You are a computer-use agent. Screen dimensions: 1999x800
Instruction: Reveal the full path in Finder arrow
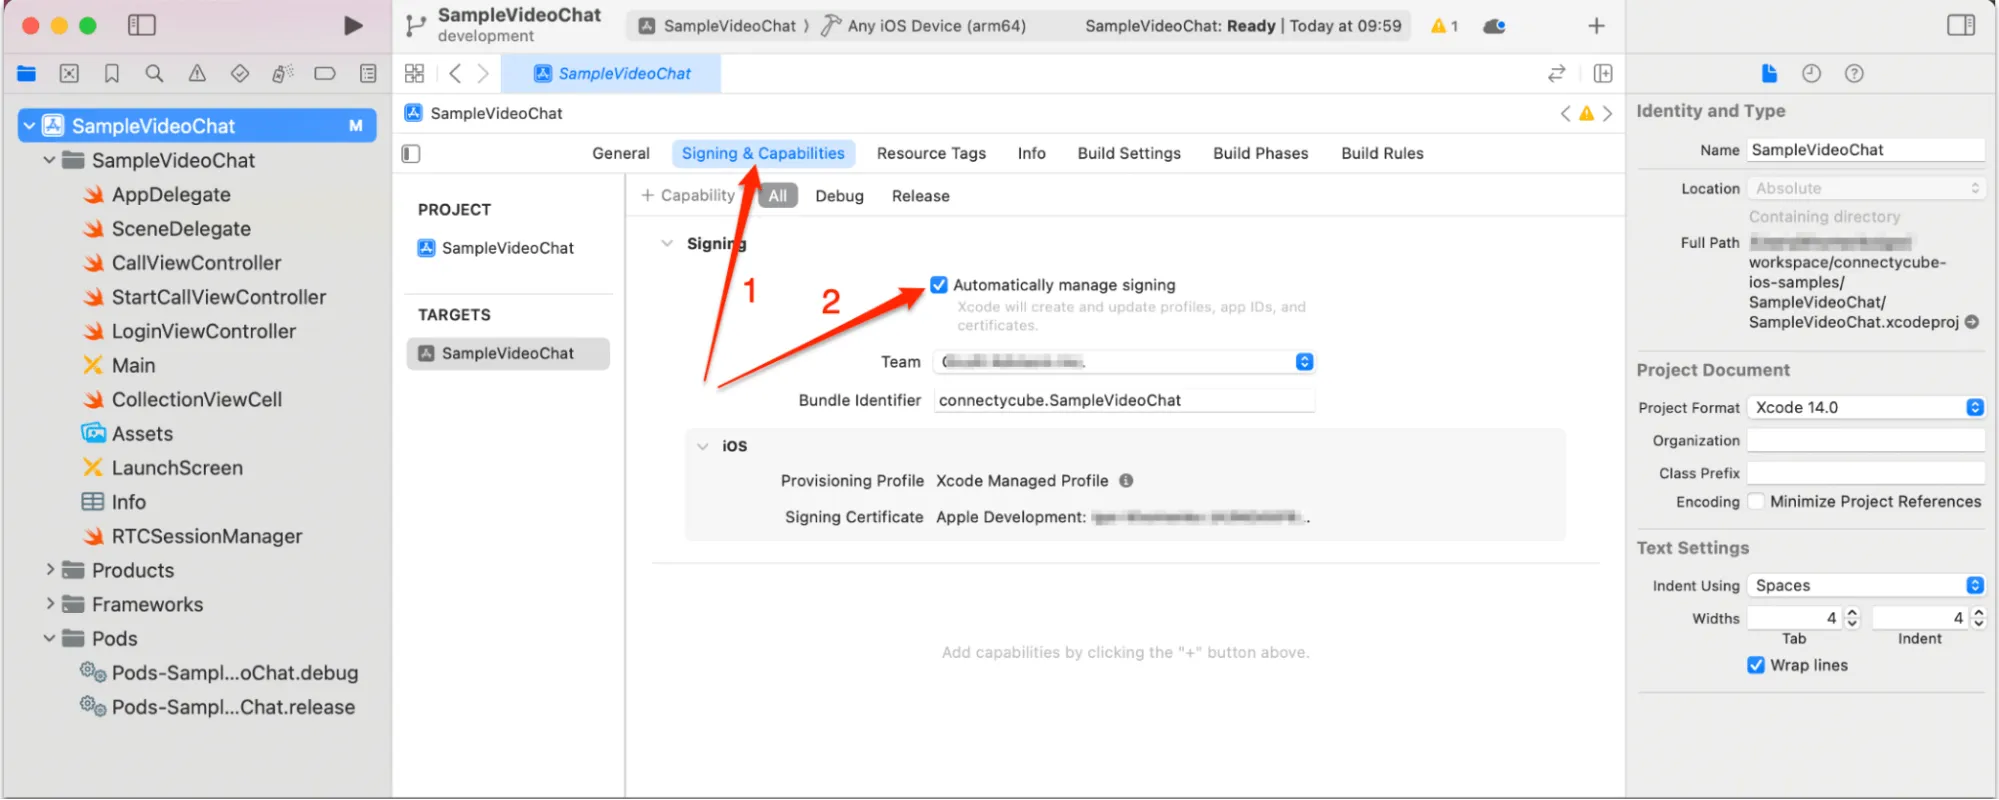(x=1972, y=322)
